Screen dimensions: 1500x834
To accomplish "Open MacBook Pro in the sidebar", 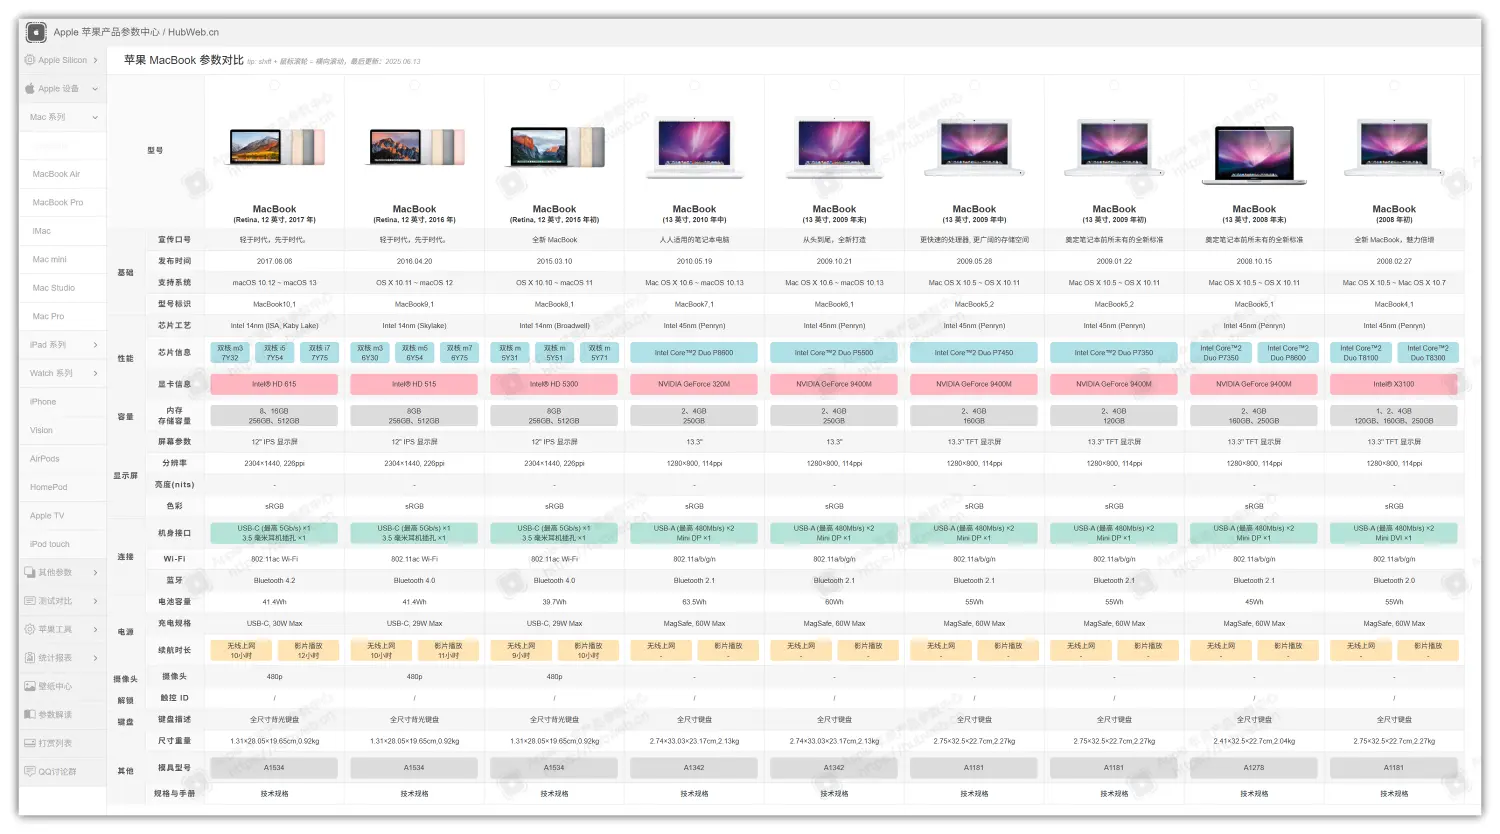I will 58,202.
